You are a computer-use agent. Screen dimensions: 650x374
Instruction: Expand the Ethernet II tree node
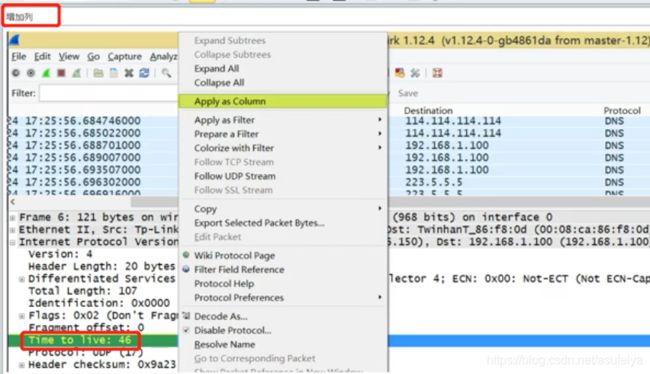click(13, 230)
